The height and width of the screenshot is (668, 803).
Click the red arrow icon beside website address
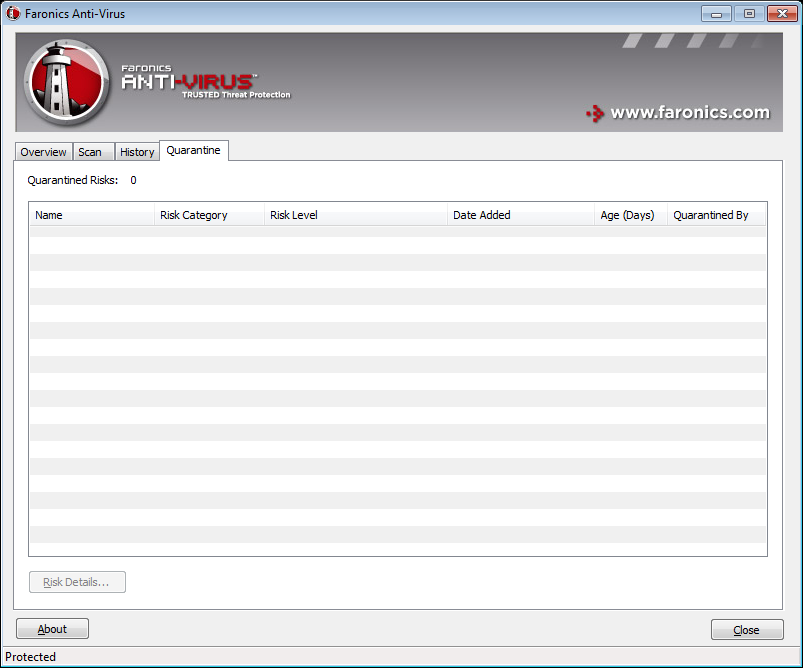tap(595, 113)
